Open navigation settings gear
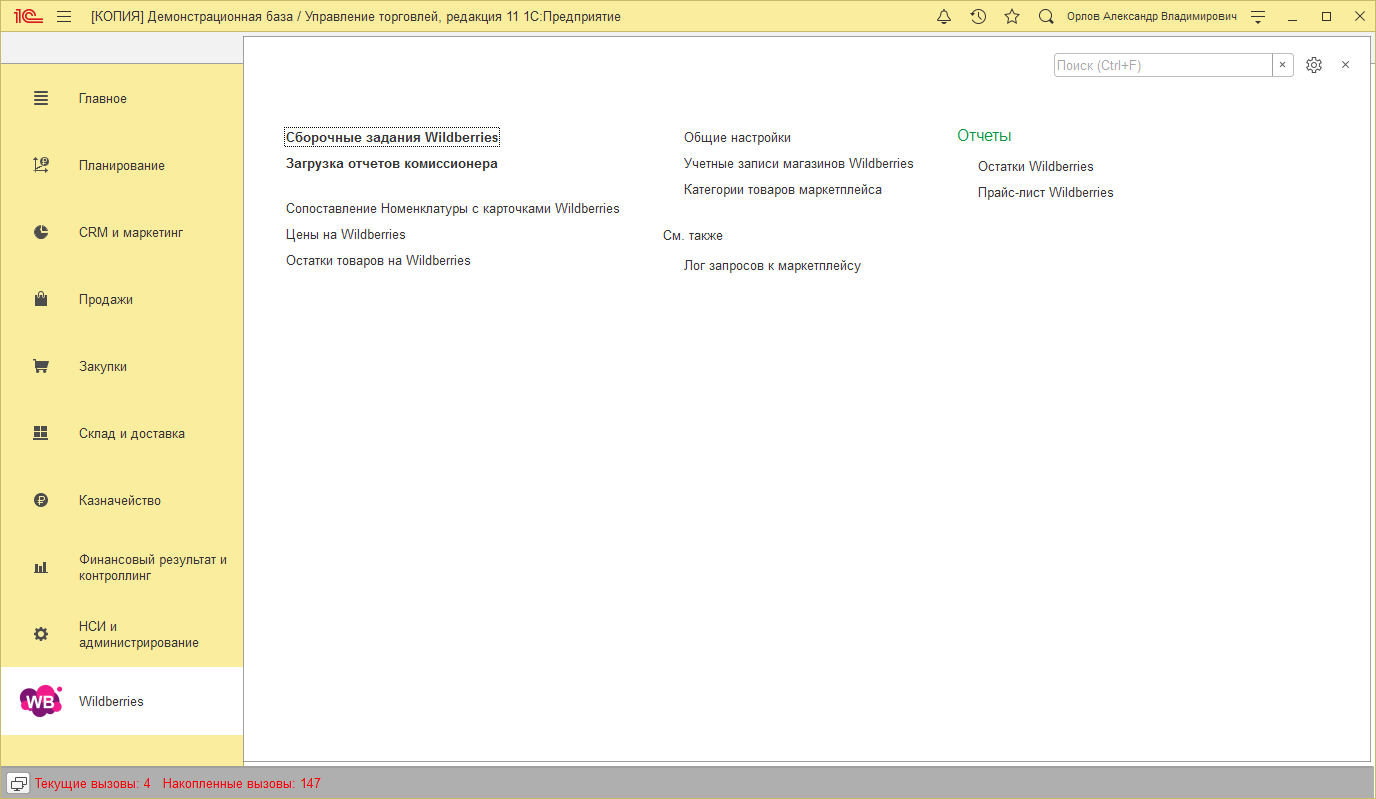This screenshot has height=799, width=1376. pos(1314,65)
